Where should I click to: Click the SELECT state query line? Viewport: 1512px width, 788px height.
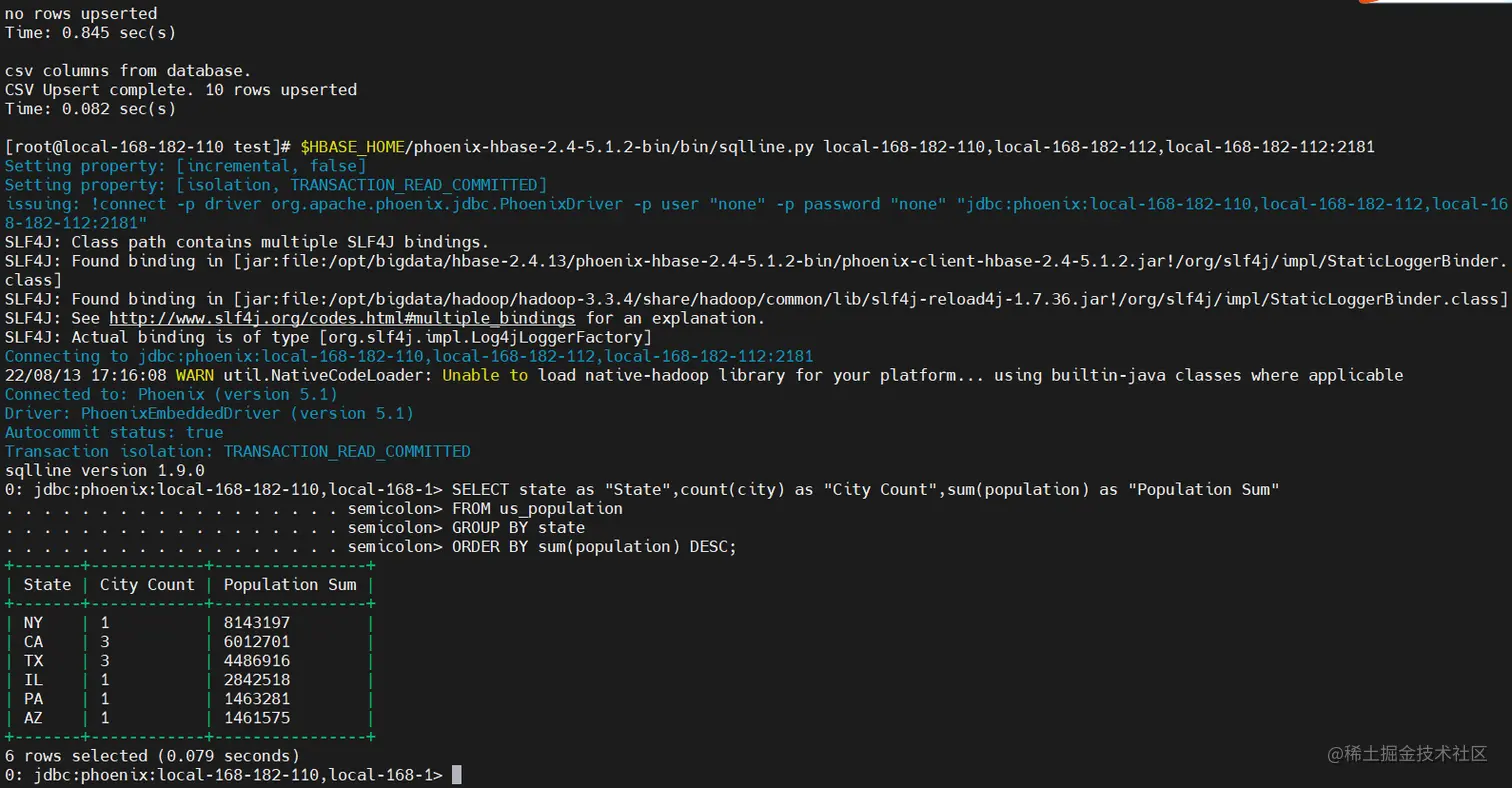(x=642, y=489)
